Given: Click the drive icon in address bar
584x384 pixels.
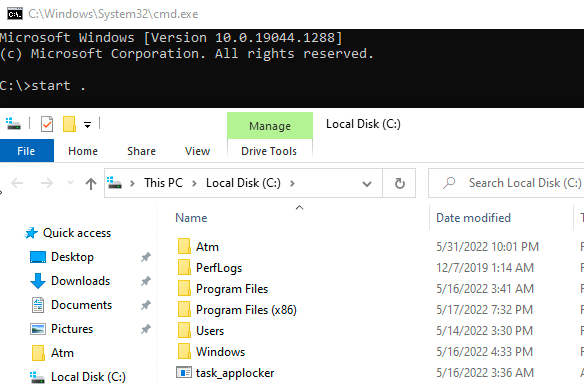Looking at the screenshot, I should [115, 183].
